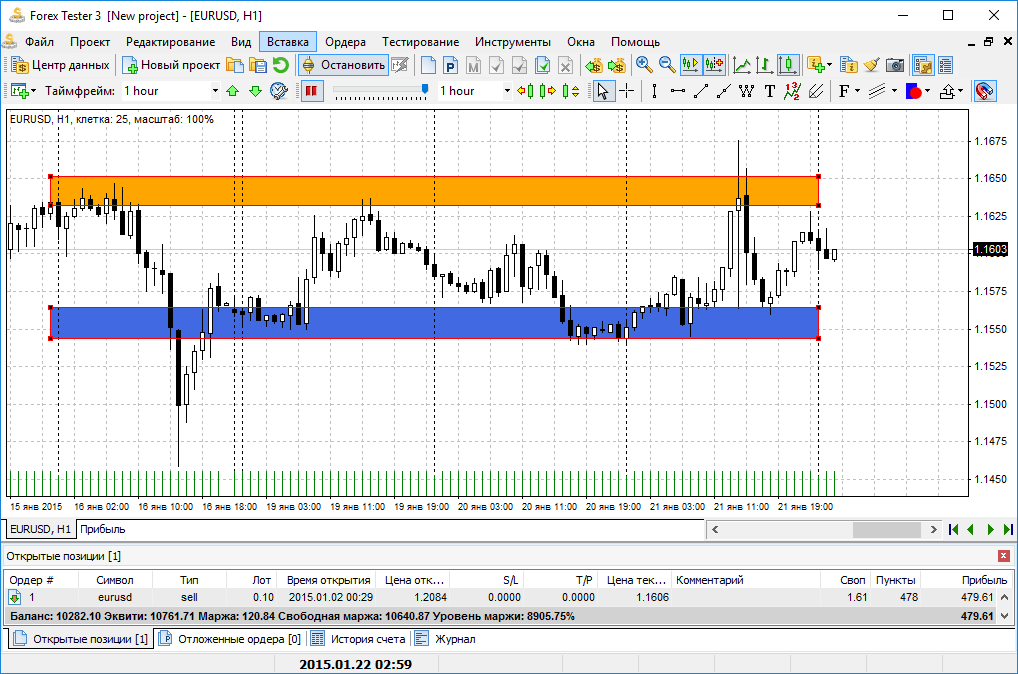Switch to the История счета tab
The image size is (1018, 674).
click(x=358, y=639)
